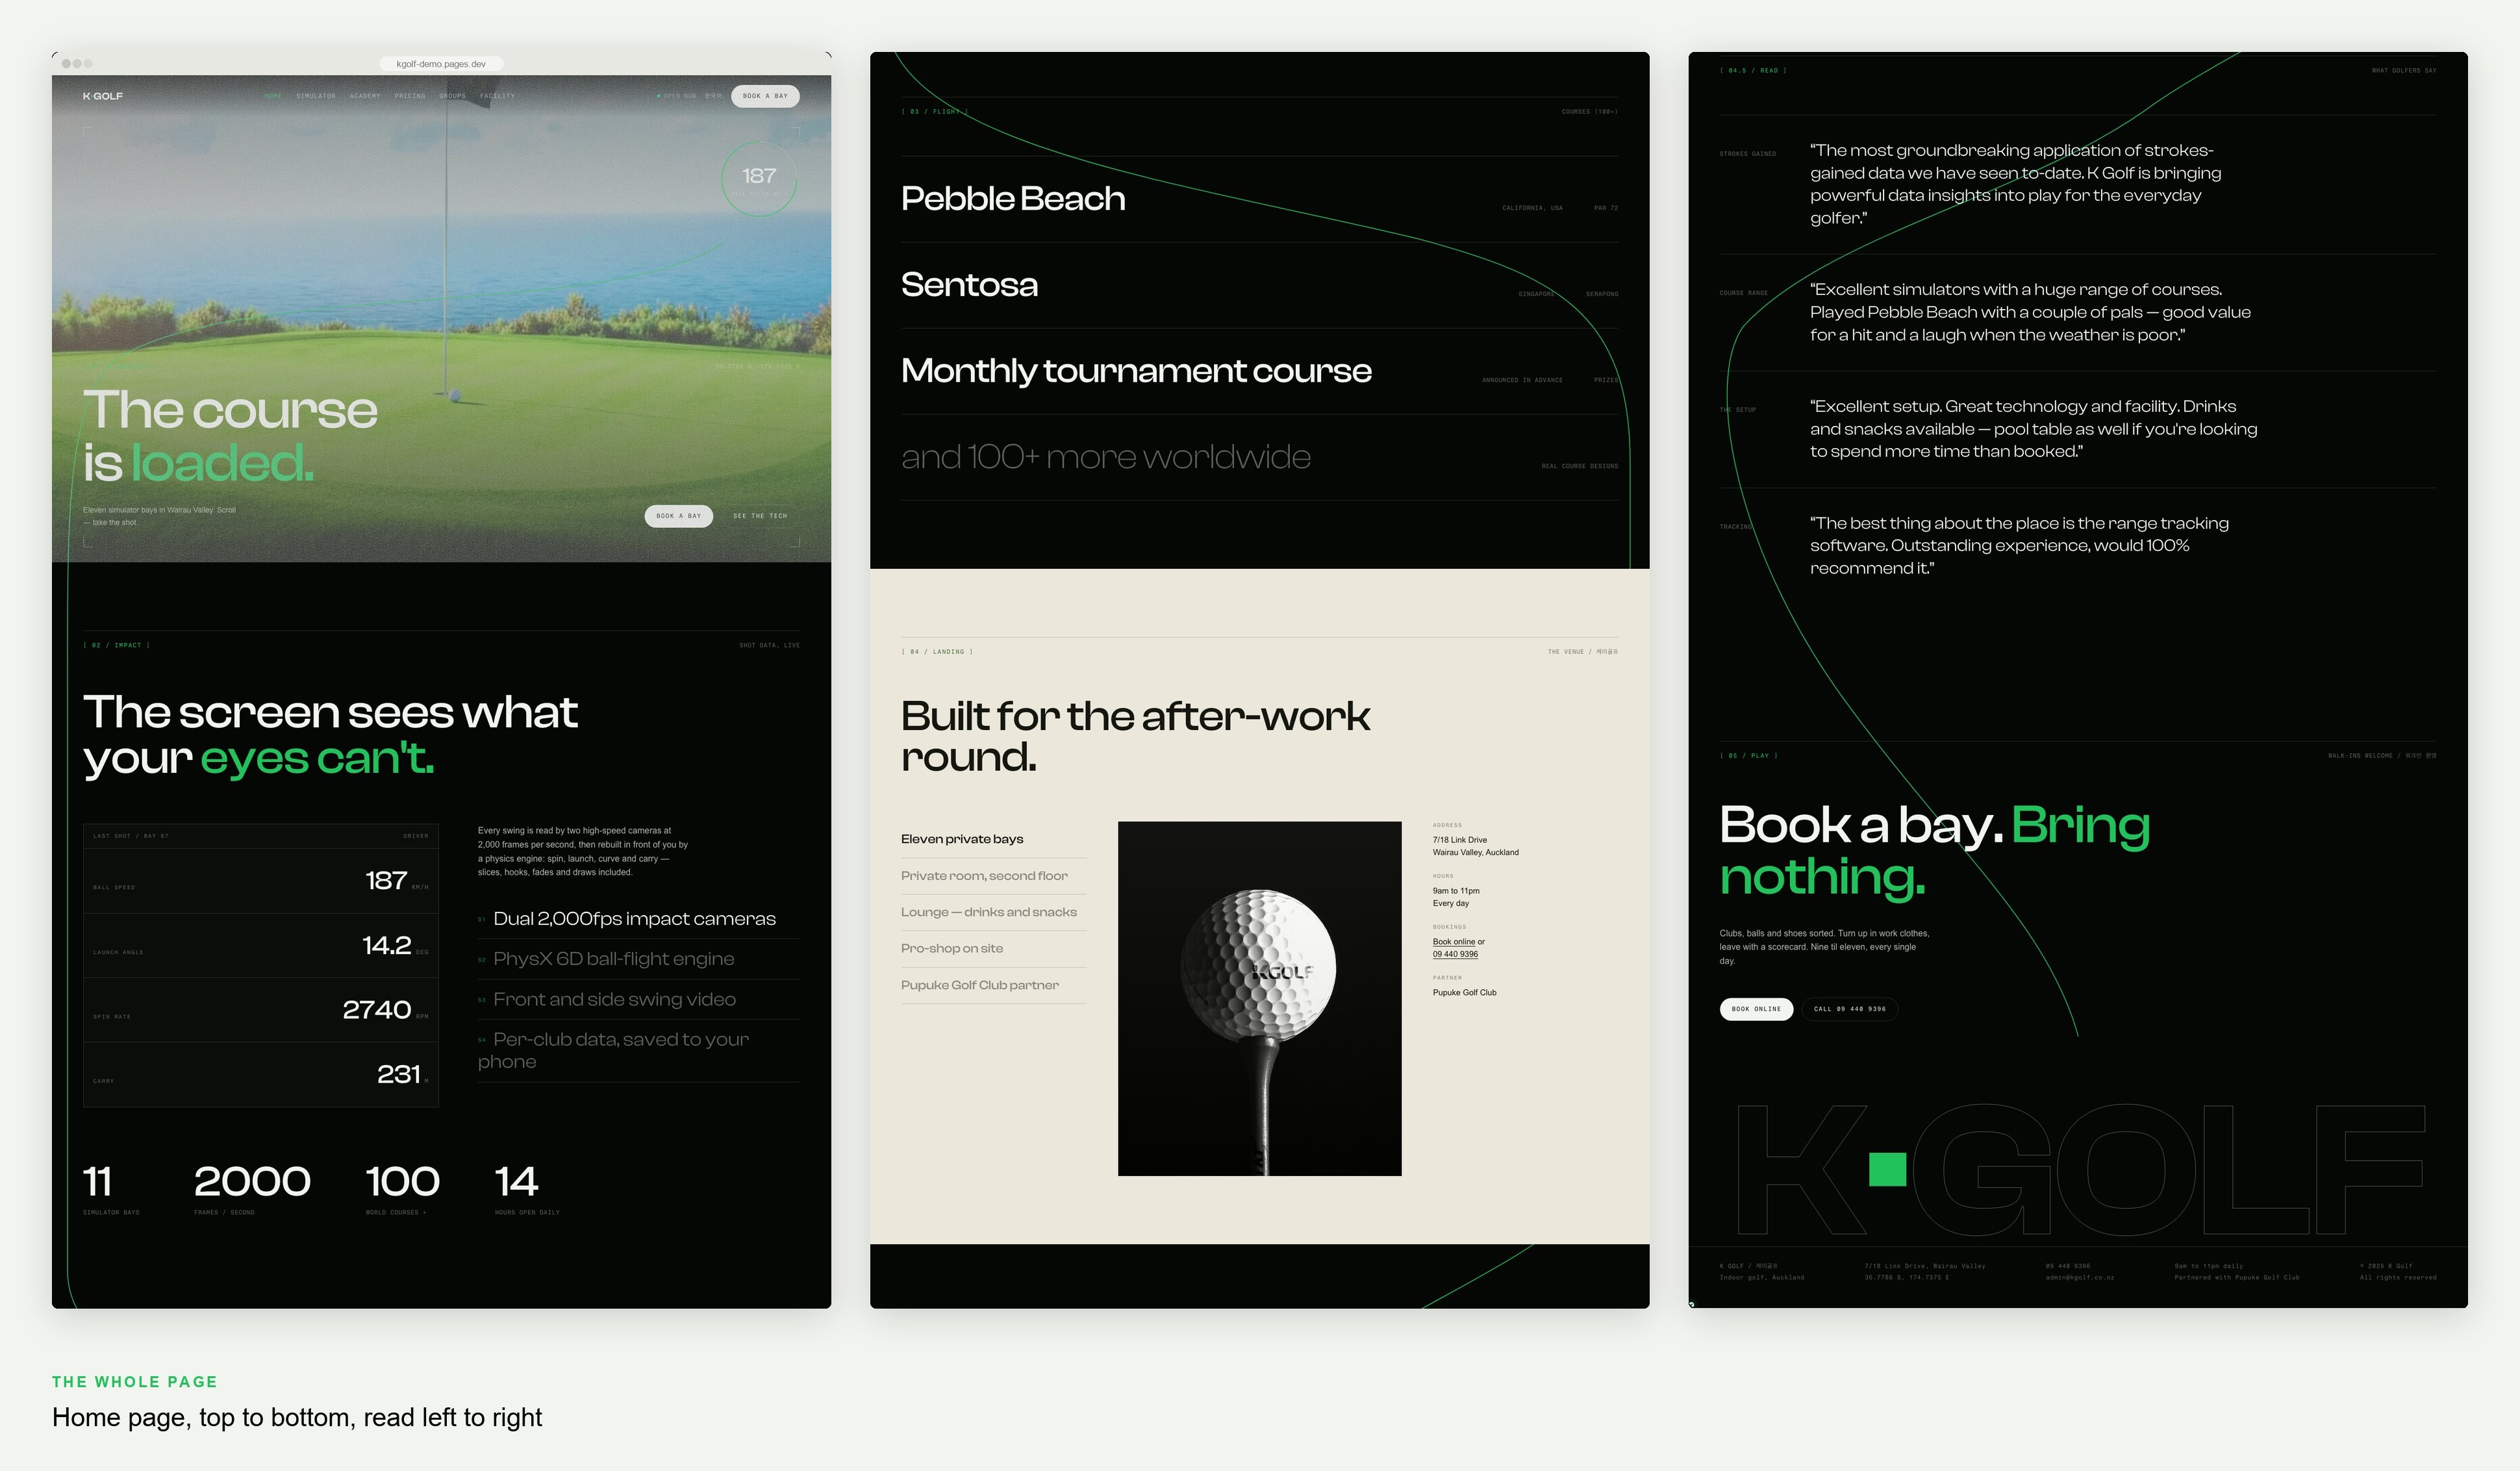
Task: Select the Pricing nav link
Action: point(410,96)
